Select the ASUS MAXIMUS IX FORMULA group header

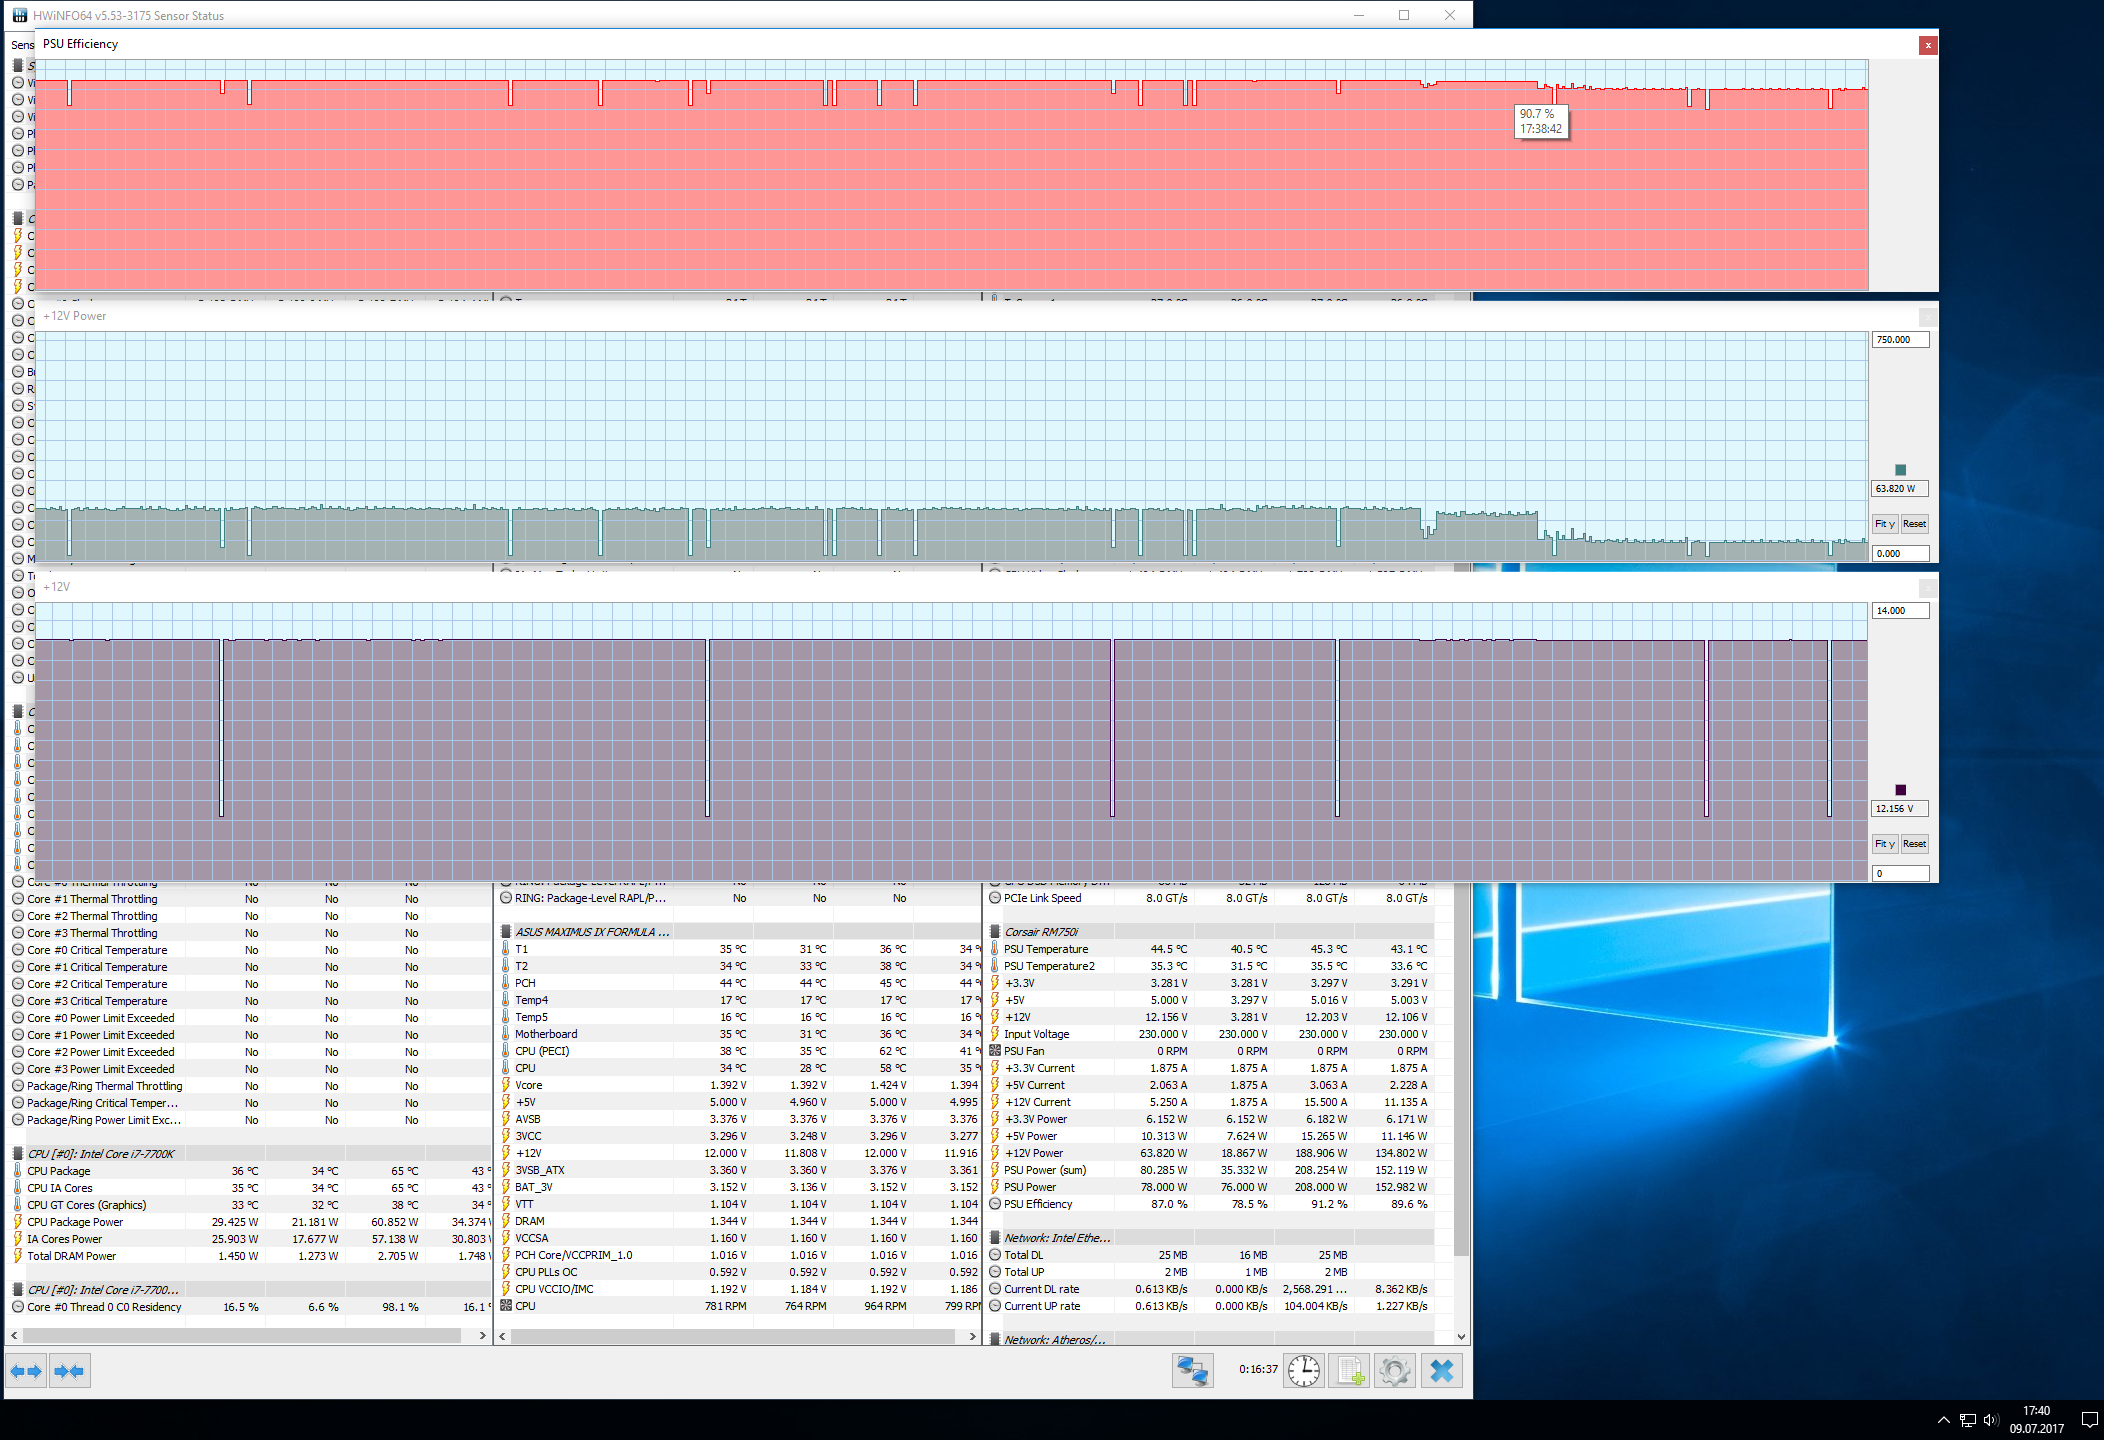[592, 932]
